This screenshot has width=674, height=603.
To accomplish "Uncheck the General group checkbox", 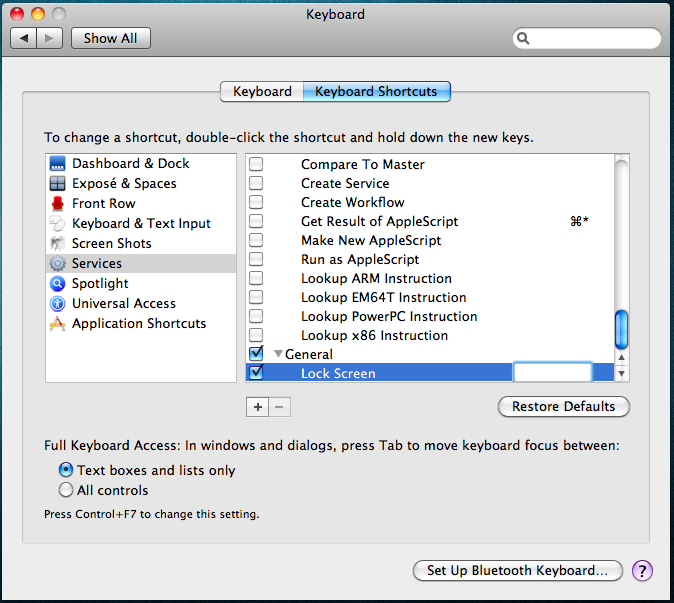I will [256, 353].
